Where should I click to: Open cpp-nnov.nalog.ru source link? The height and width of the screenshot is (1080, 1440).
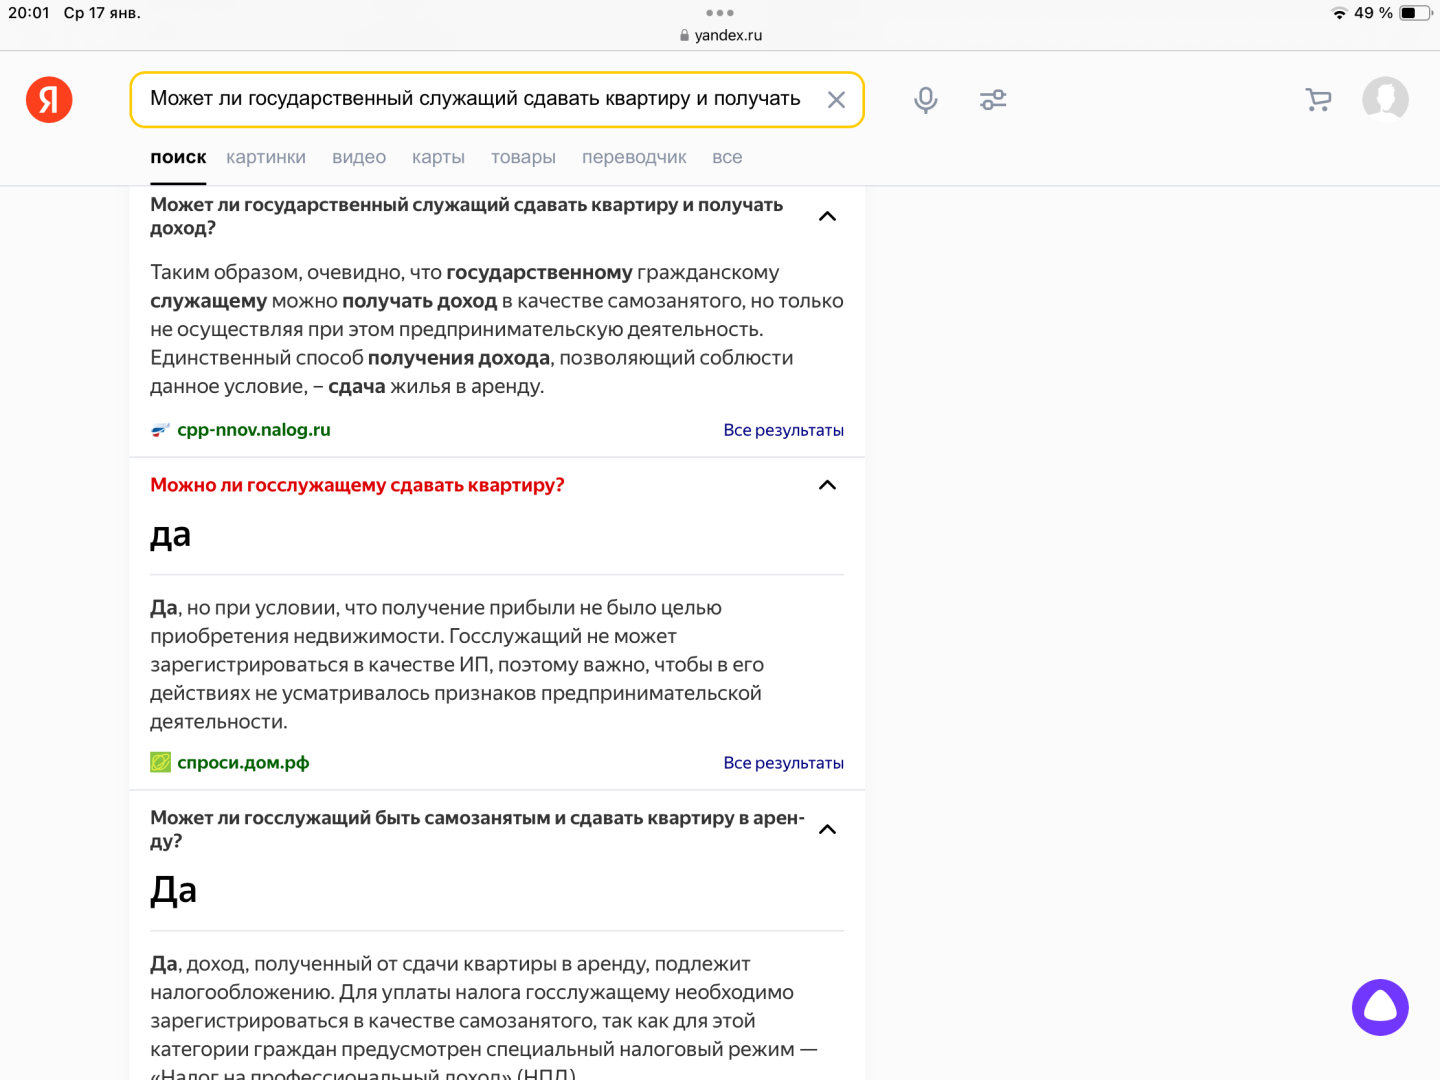[x=253, y=430]
